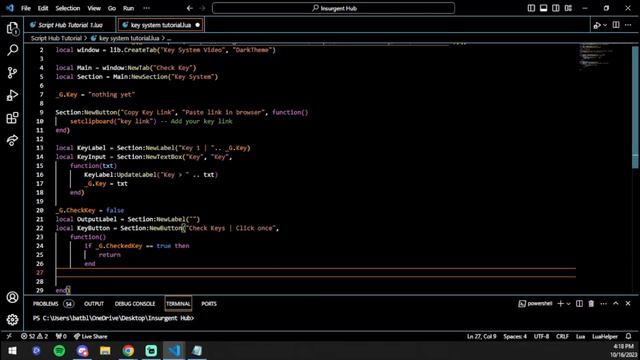
Task: Click the editor vertical scrollbar
Action: (x=635, y=107)
